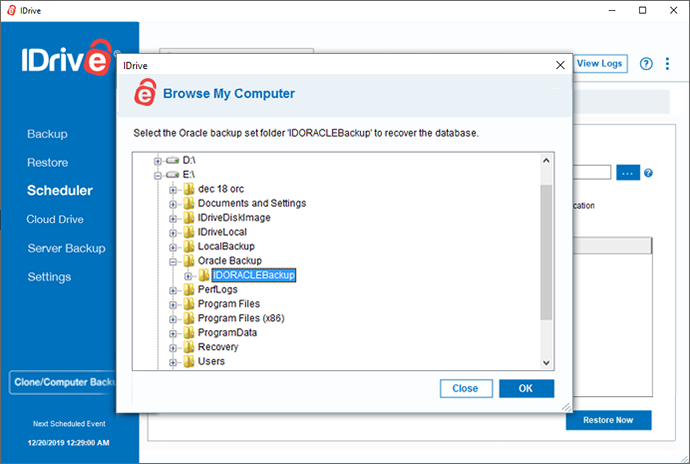Screen dimensions: 690x464
Task: Click the blue browse ellipsis button
Action: [628, 173]
